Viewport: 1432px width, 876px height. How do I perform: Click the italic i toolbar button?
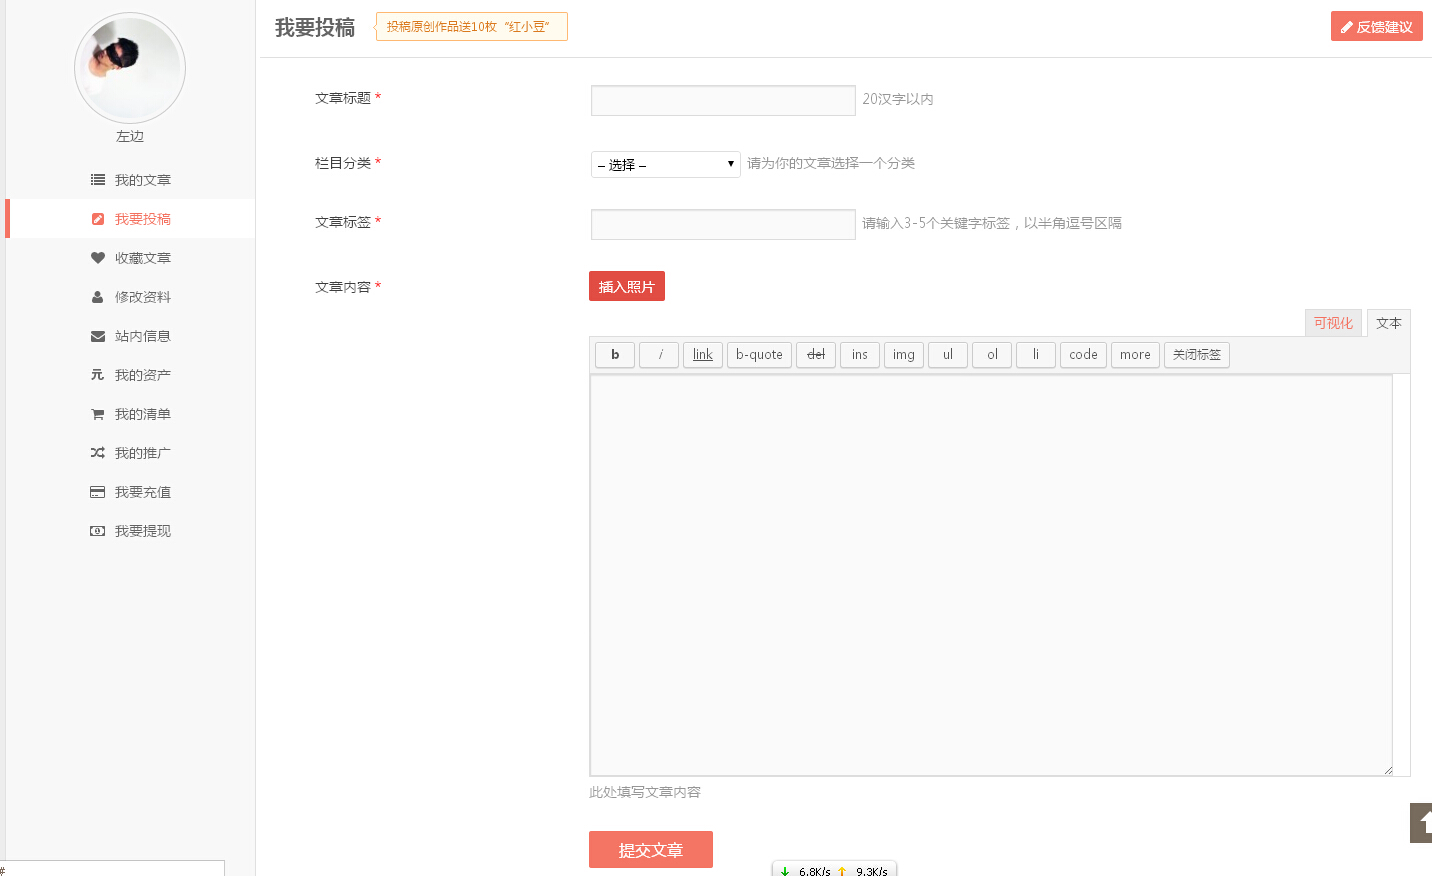659,355
